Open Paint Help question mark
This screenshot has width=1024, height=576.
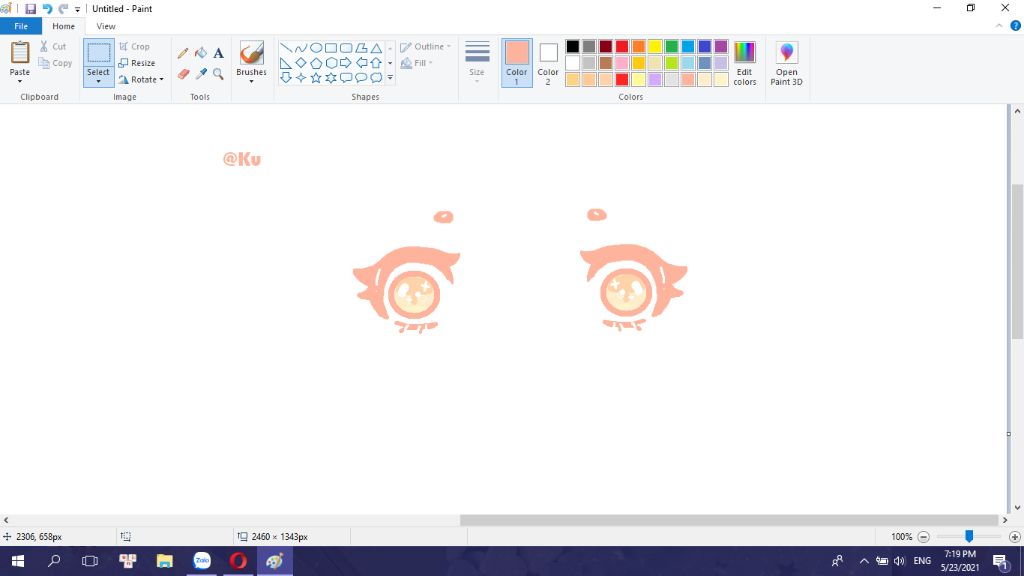coord(1016,26)
